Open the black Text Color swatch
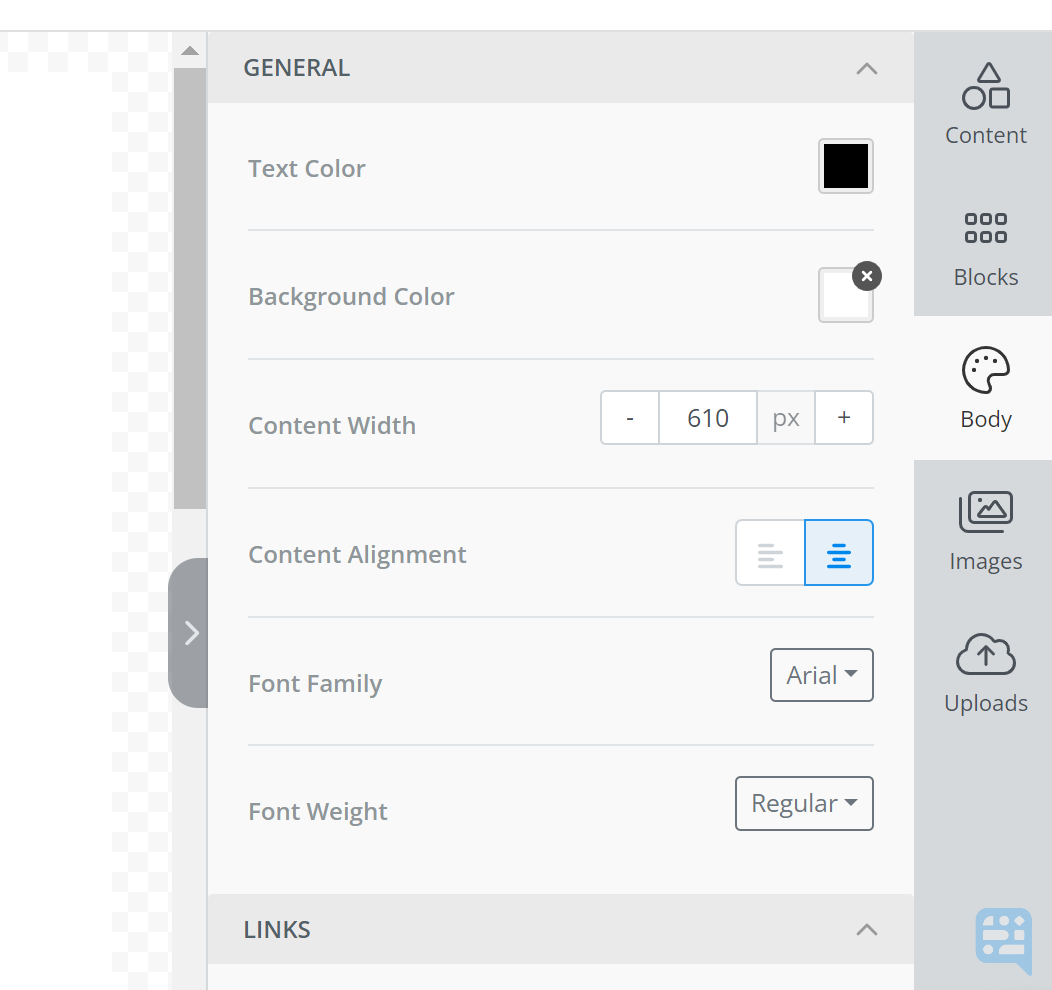 click(845, 166)
